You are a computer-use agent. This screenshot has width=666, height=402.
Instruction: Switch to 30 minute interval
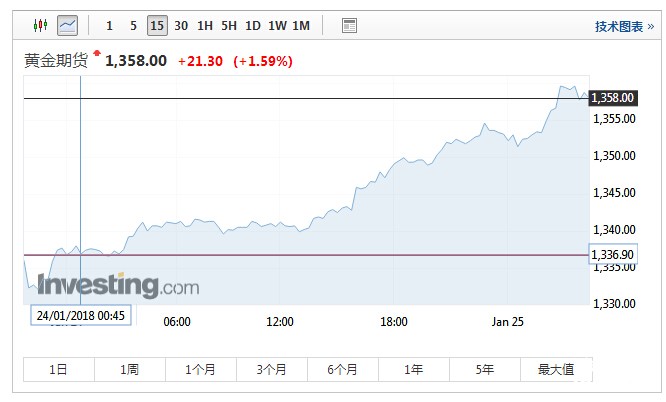tap(181, 25)
